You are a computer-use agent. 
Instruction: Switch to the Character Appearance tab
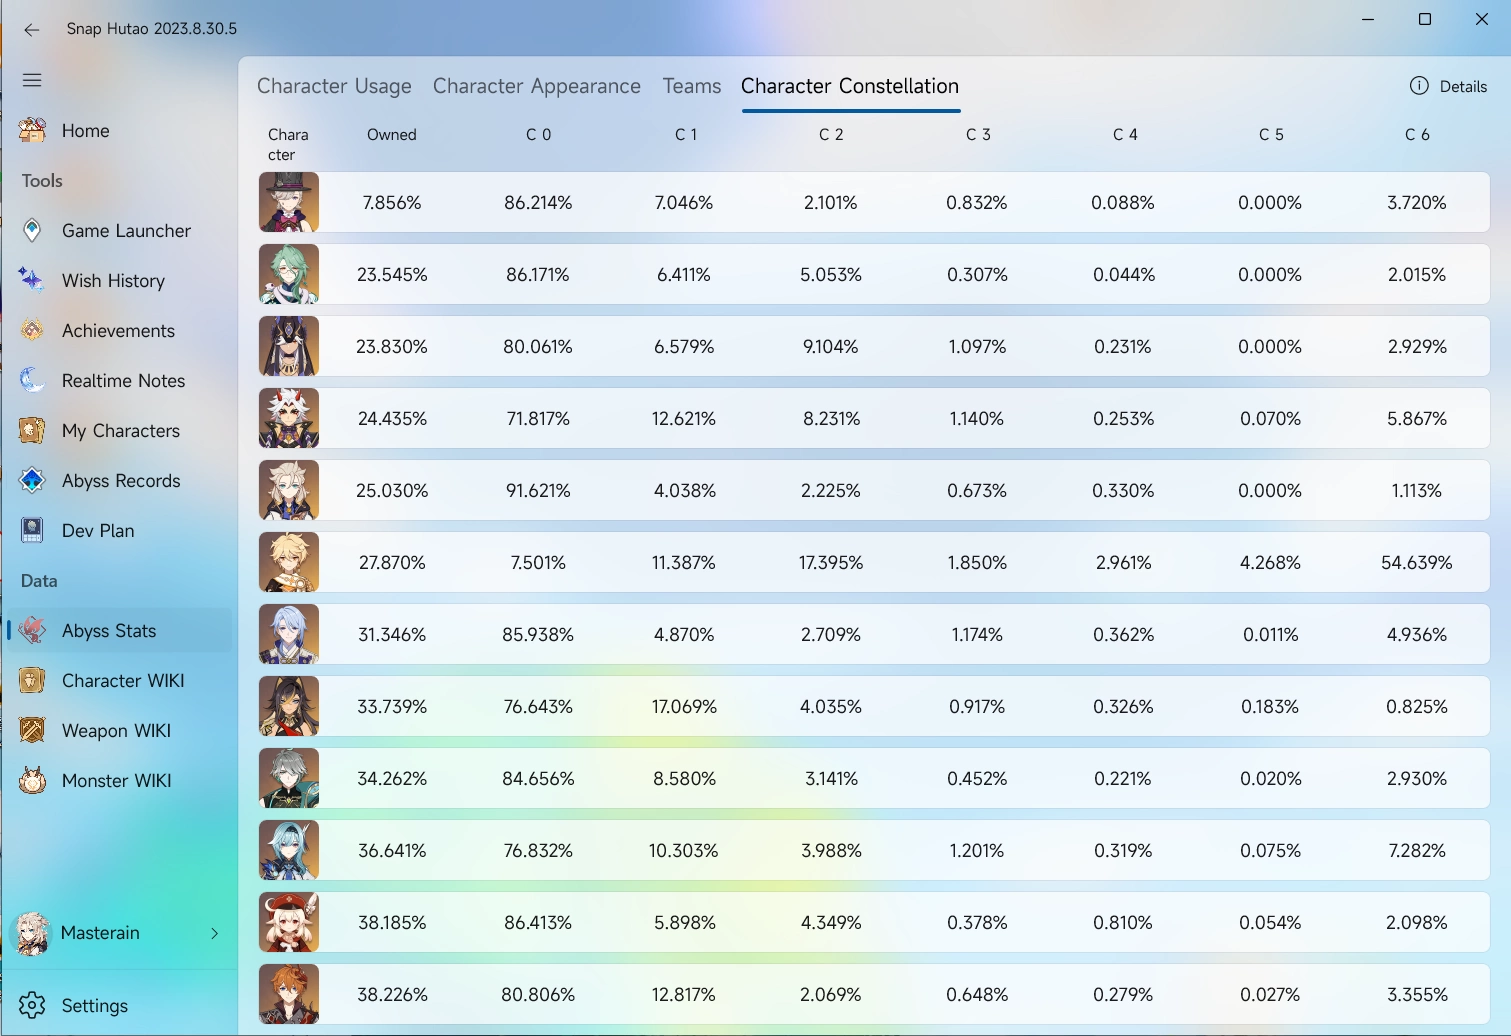(537, 86)
